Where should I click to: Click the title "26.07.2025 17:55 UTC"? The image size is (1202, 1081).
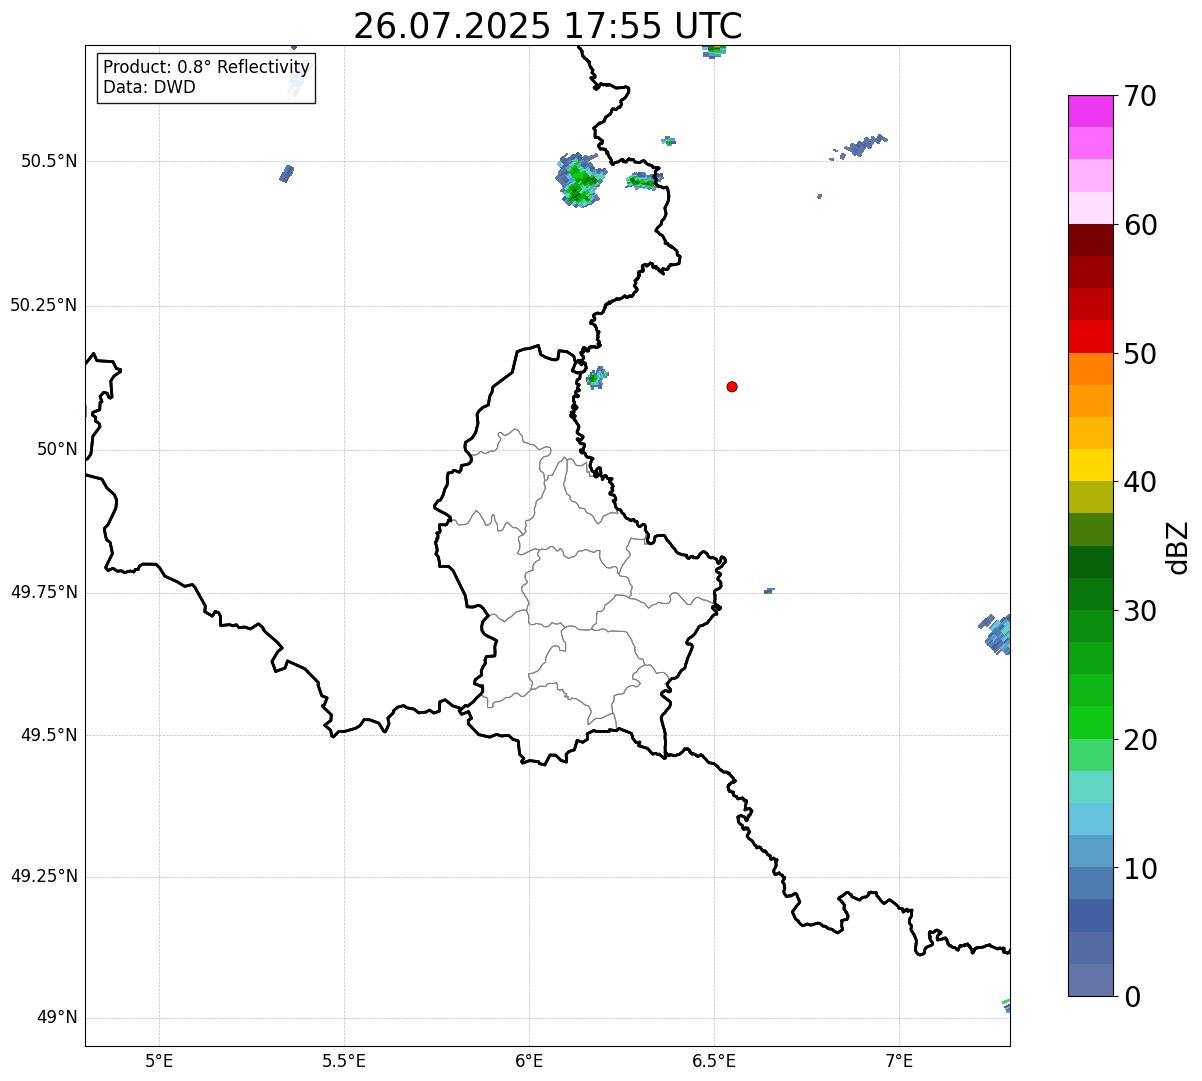547,25
